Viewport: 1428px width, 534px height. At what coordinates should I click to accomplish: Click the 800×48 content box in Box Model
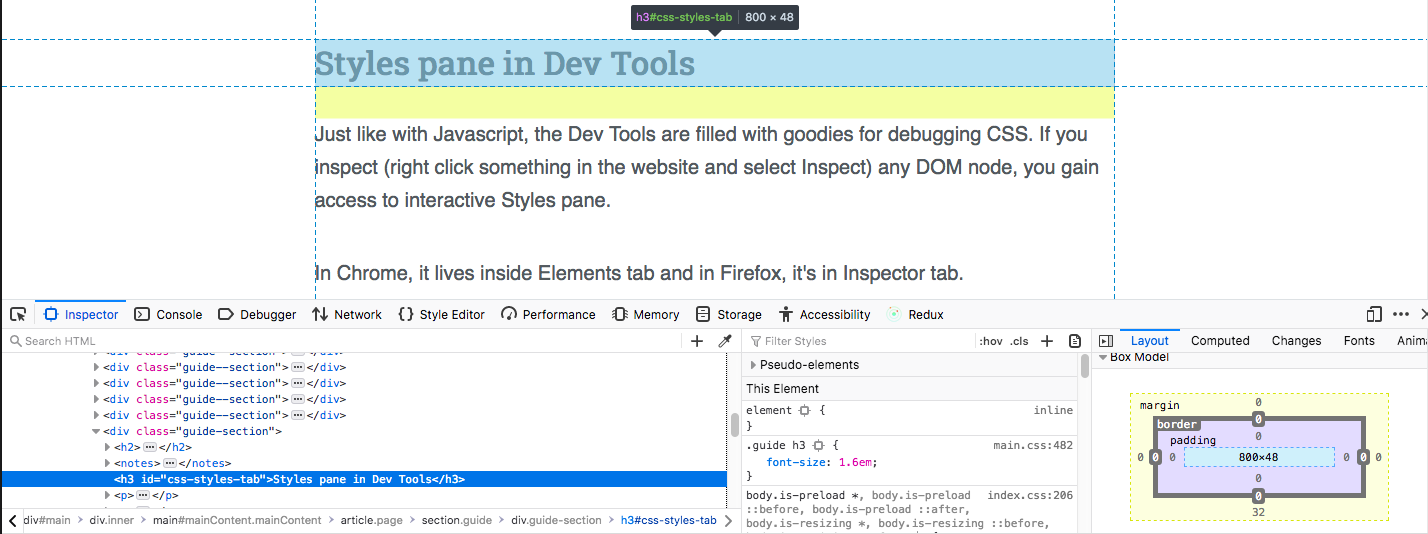pyautogui.click(x=1259, y=457)
